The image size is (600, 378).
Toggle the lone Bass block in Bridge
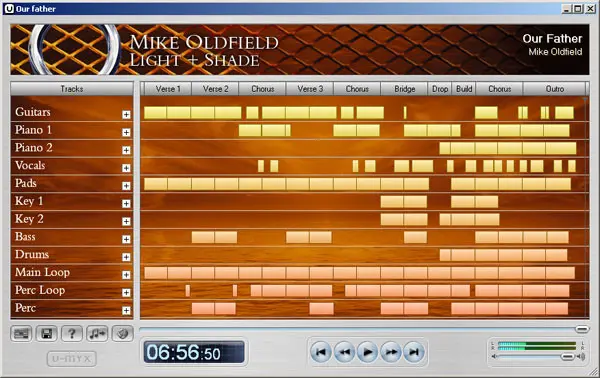click(x=415, y=237)
